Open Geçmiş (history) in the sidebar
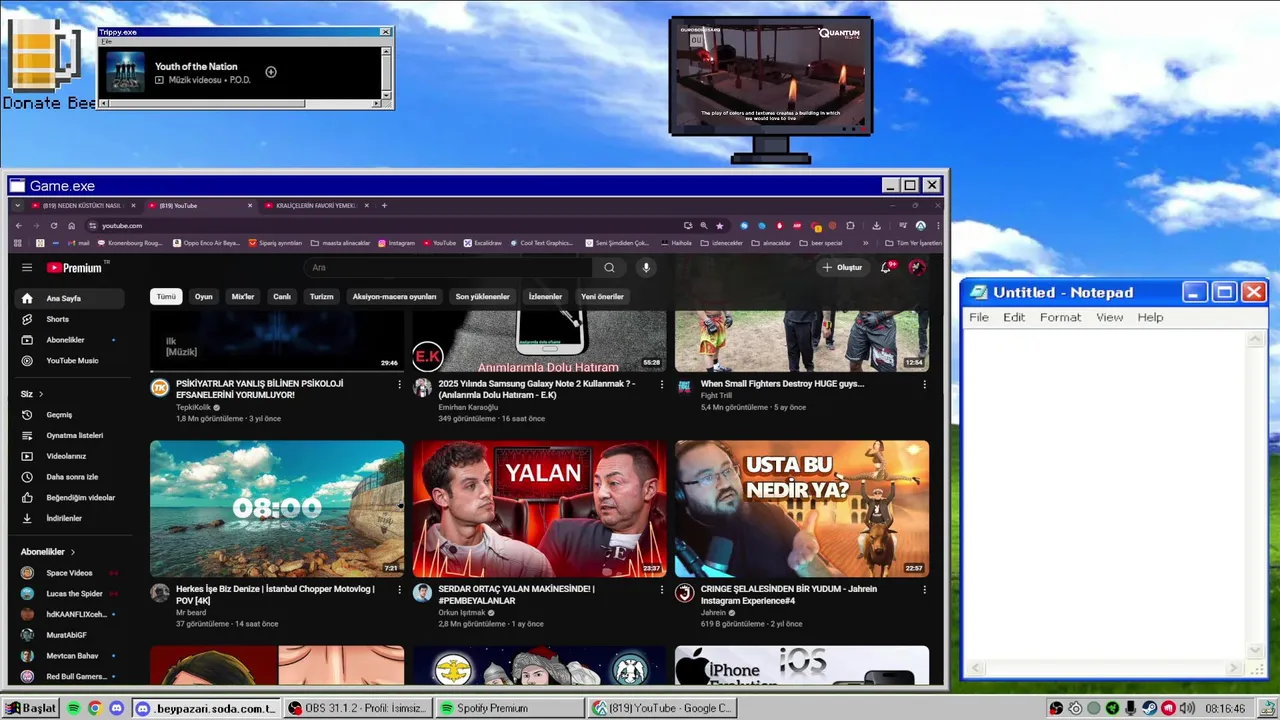This screenshot has height=720, width=1280. (68, 415)
